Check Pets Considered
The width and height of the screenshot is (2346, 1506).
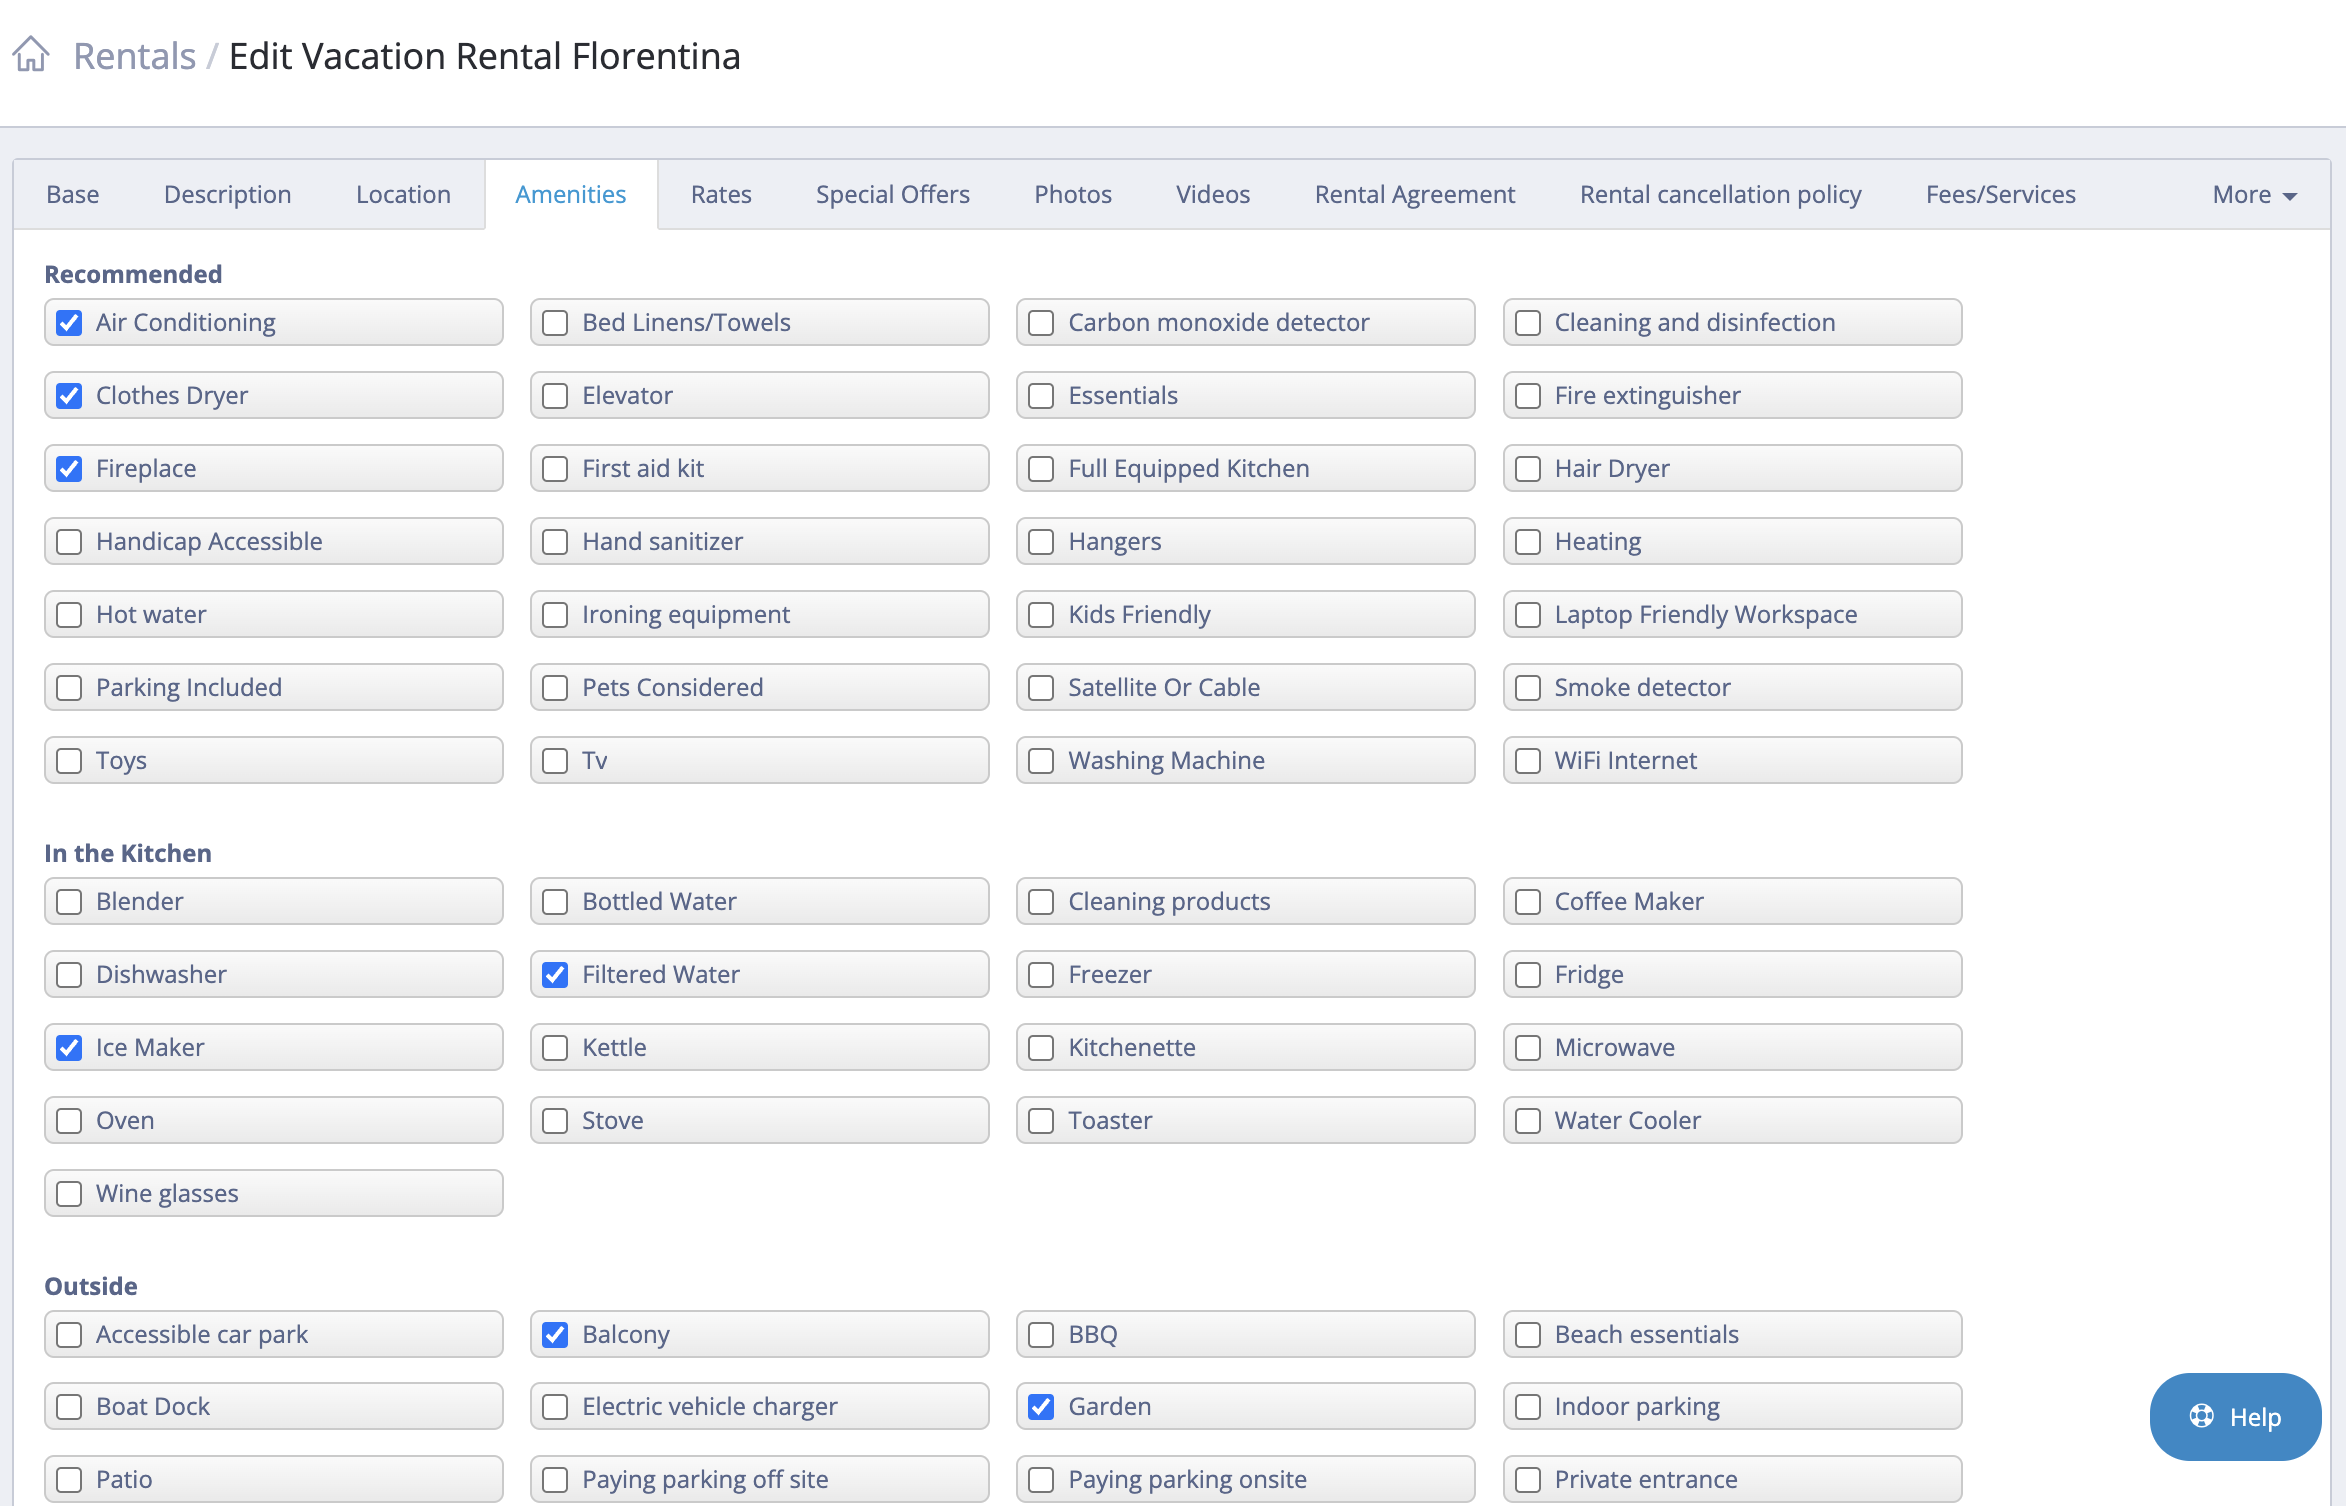(x=555, y=688)
